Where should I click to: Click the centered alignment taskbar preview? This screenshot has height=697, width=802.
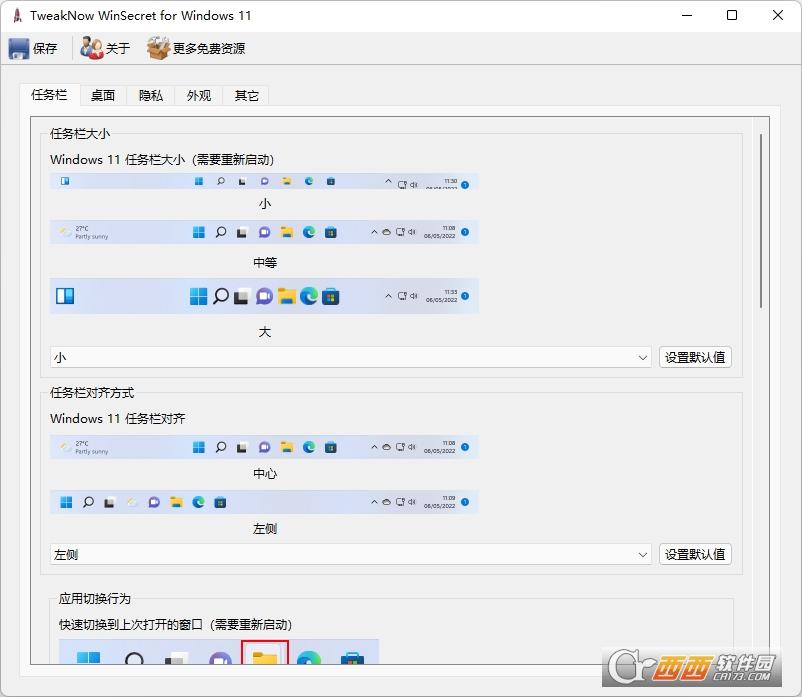[264, 447]
